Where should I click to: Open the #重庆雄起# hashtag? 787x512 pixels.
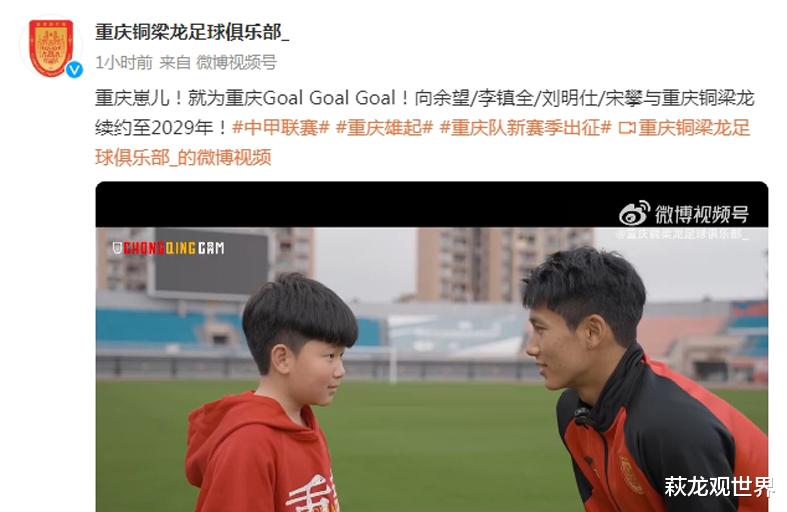pyautogui.click(x=384, y=127)
